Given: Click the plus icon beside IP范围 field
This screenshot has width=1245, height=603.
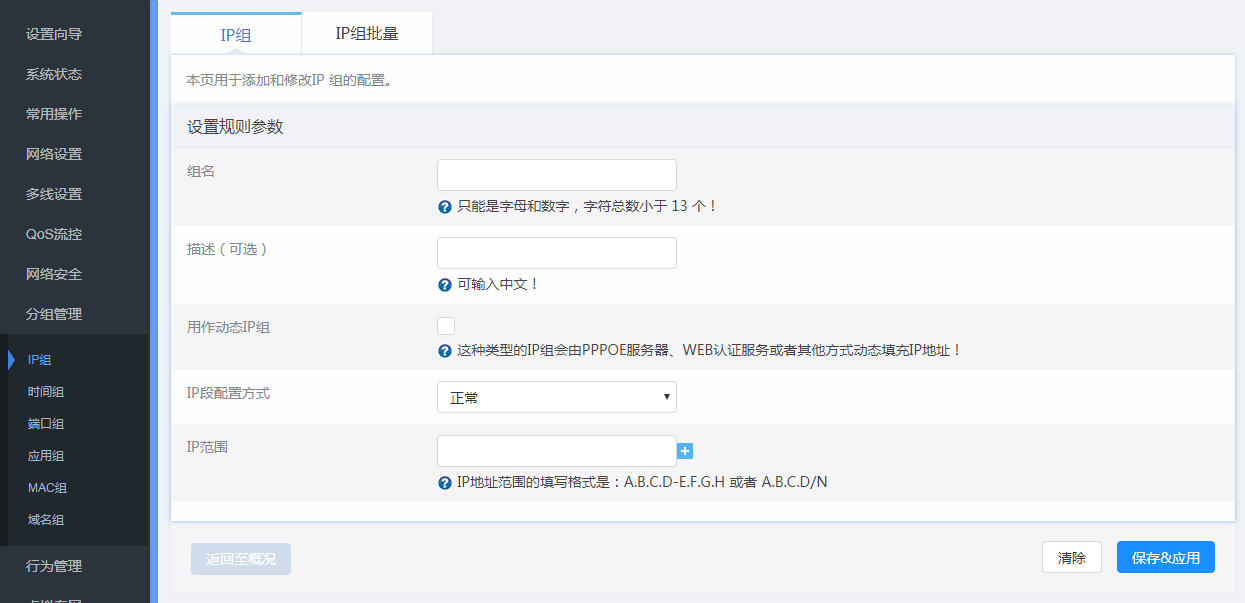Looking at the screenshot, I should 685,452.
